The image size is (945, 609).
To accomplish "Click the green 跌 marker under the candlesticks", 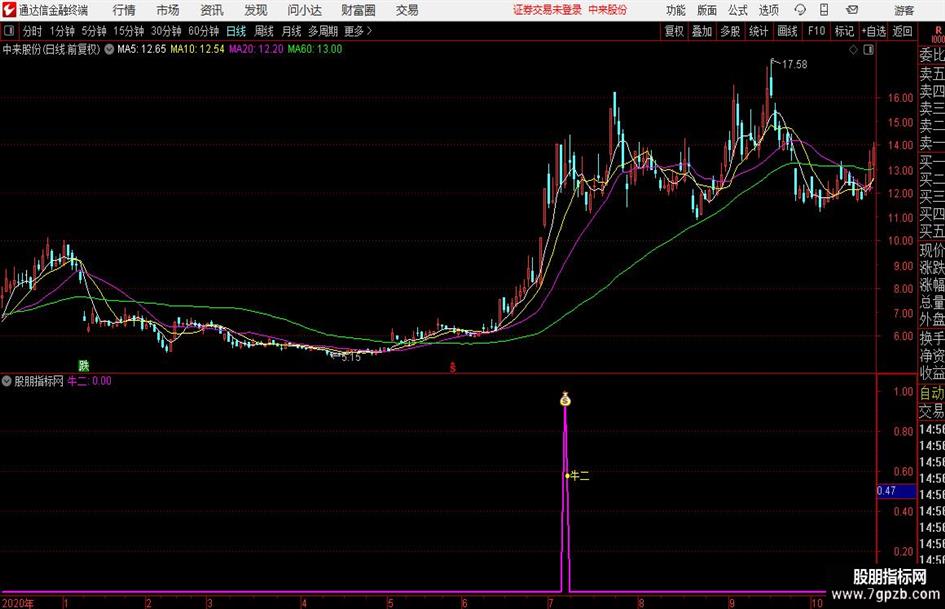I will pos(84,365).
